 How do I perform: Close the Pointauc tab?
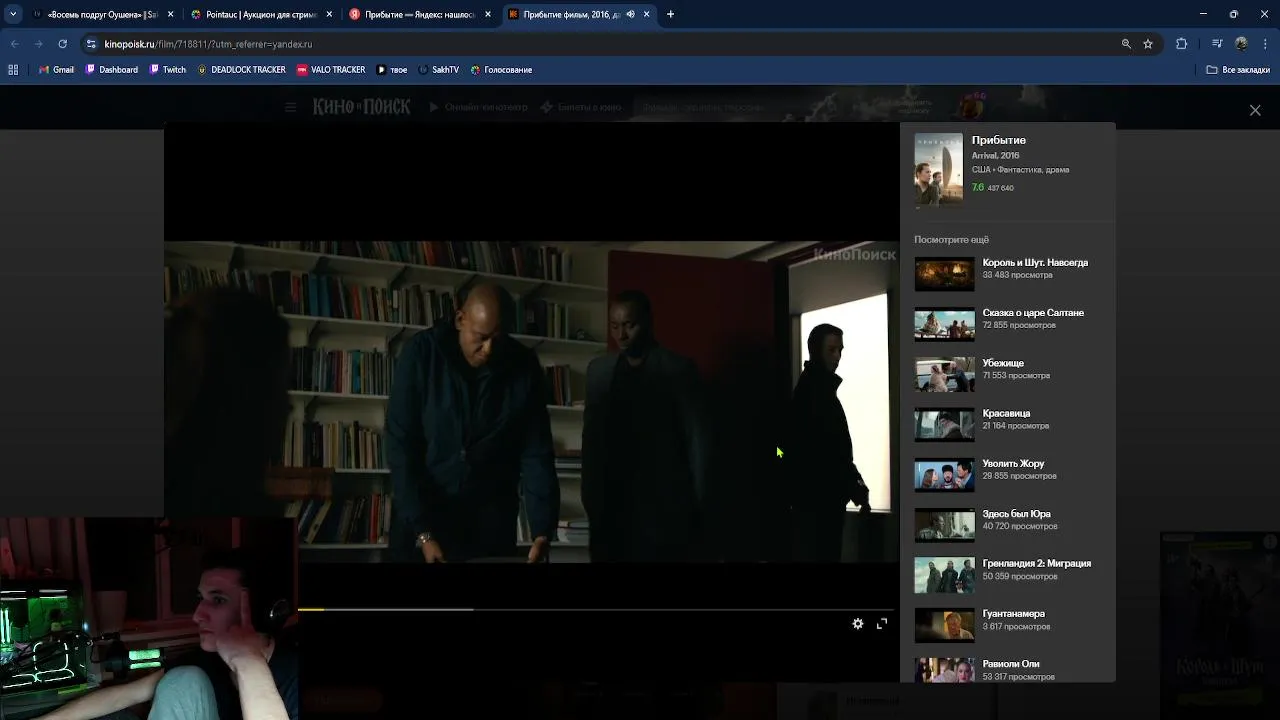(329, 15)
